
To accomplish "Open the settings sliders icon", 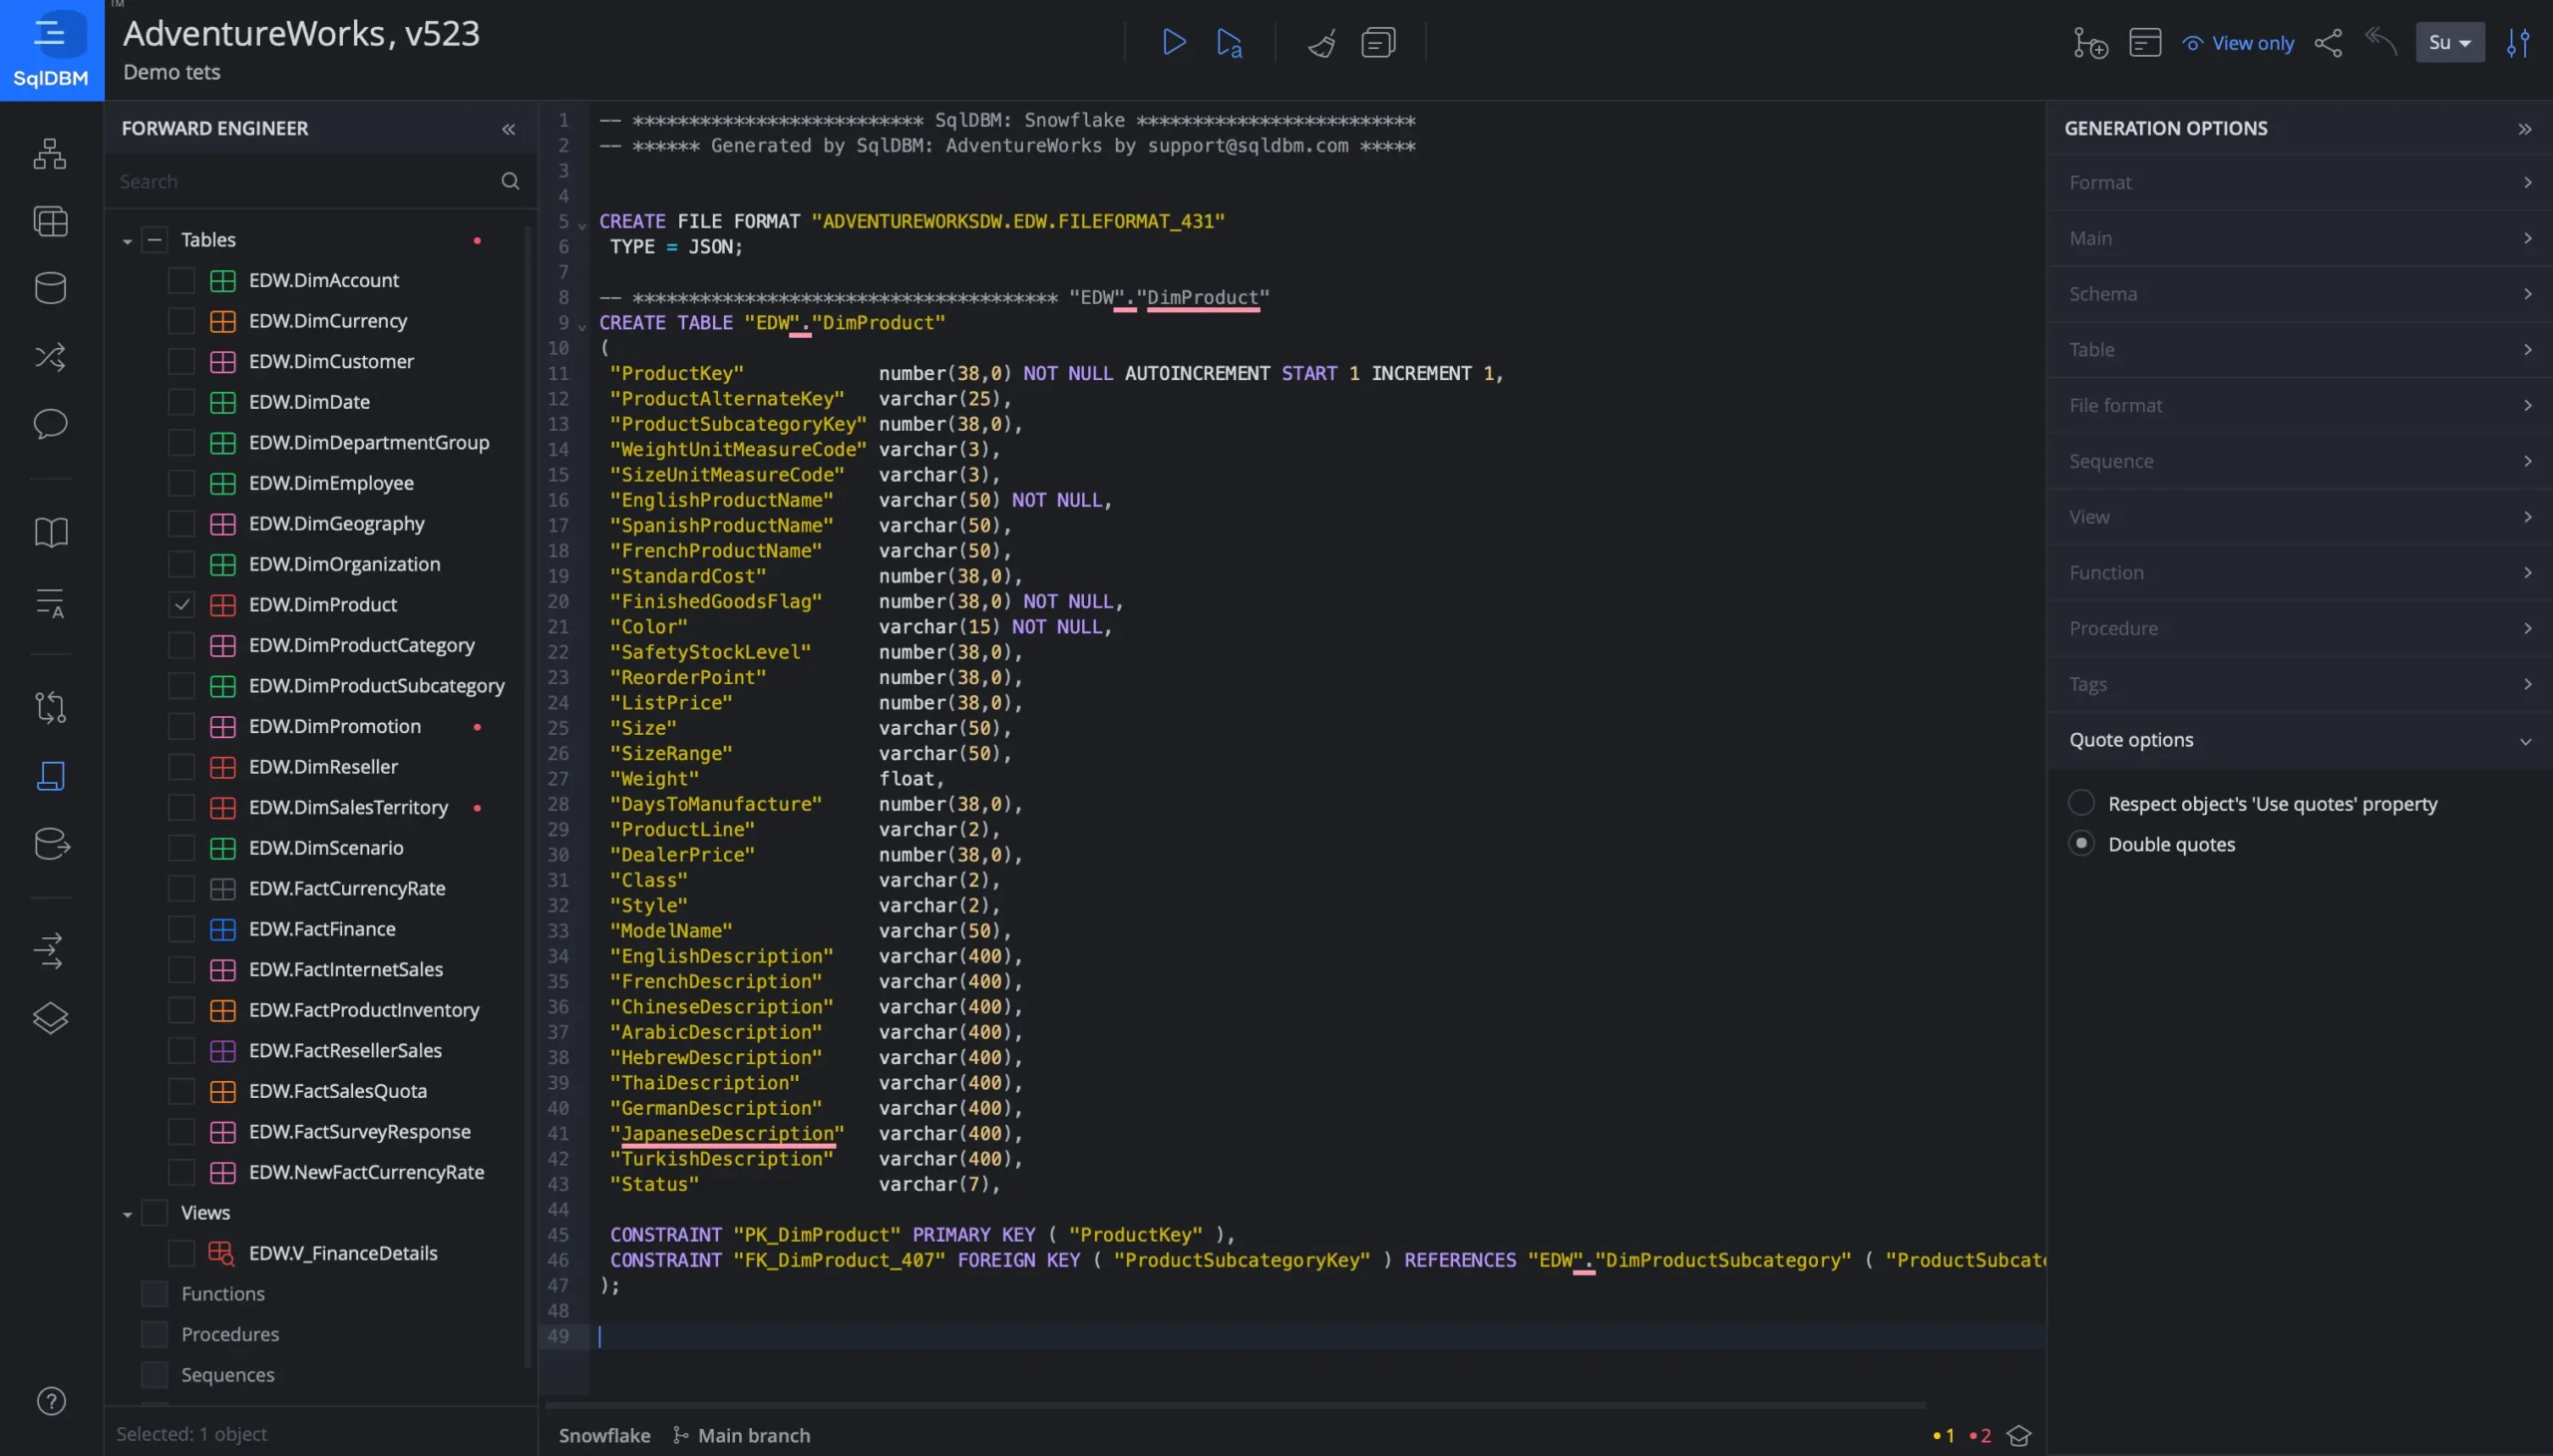I will [x=2518, y=43].
